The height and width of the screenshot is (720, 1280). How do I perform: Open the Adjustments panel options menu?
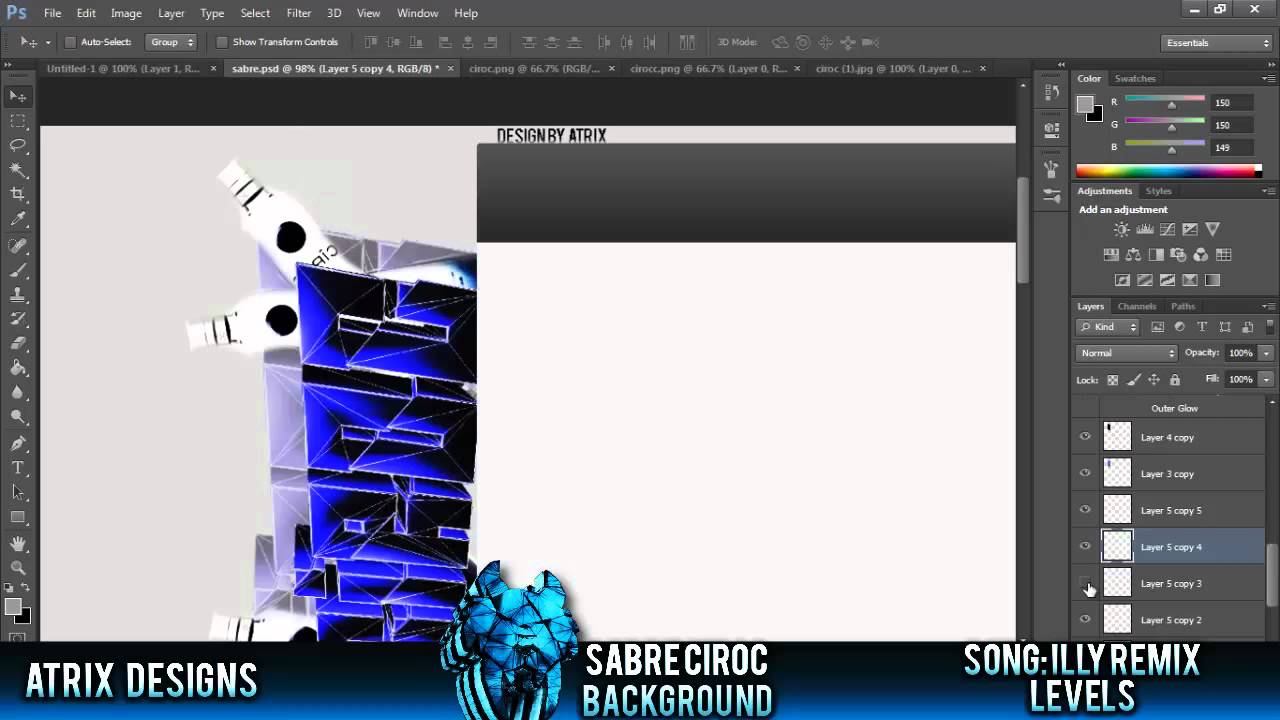click(x=1268, y=191)
